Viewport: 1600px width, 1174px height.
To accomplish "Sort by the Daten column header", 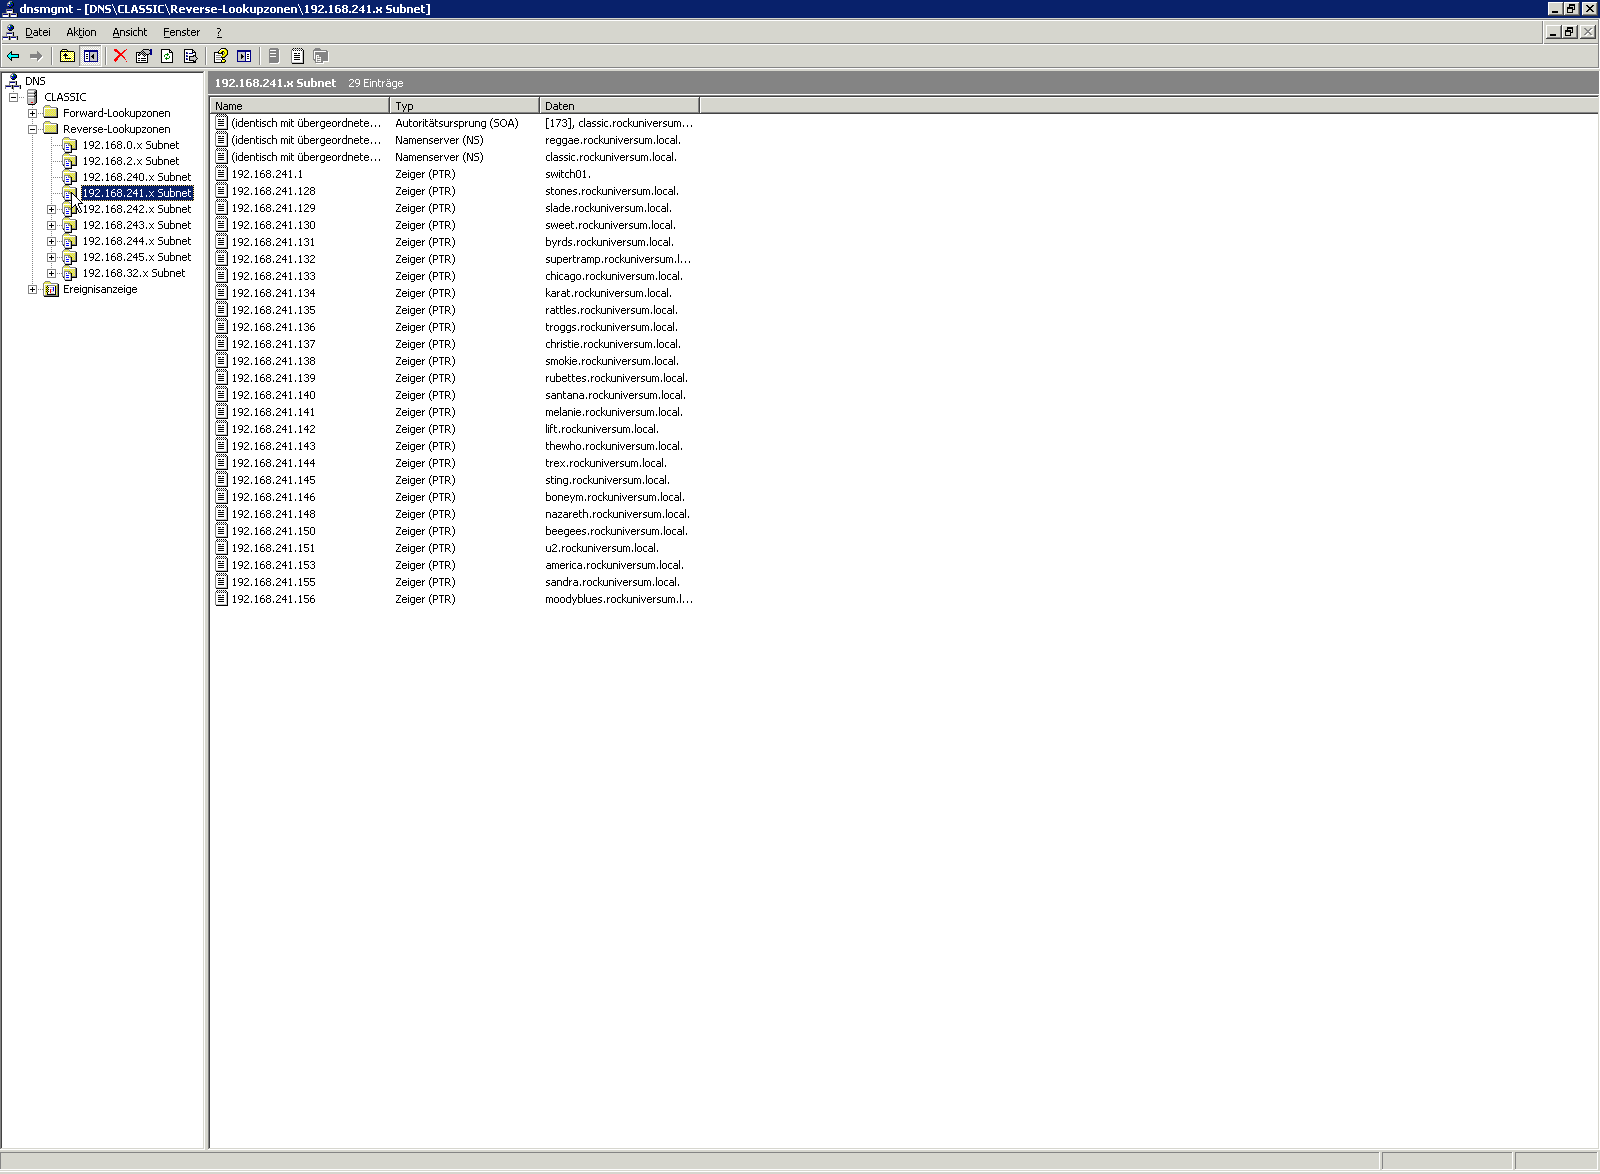I will (x=619, y=105).
